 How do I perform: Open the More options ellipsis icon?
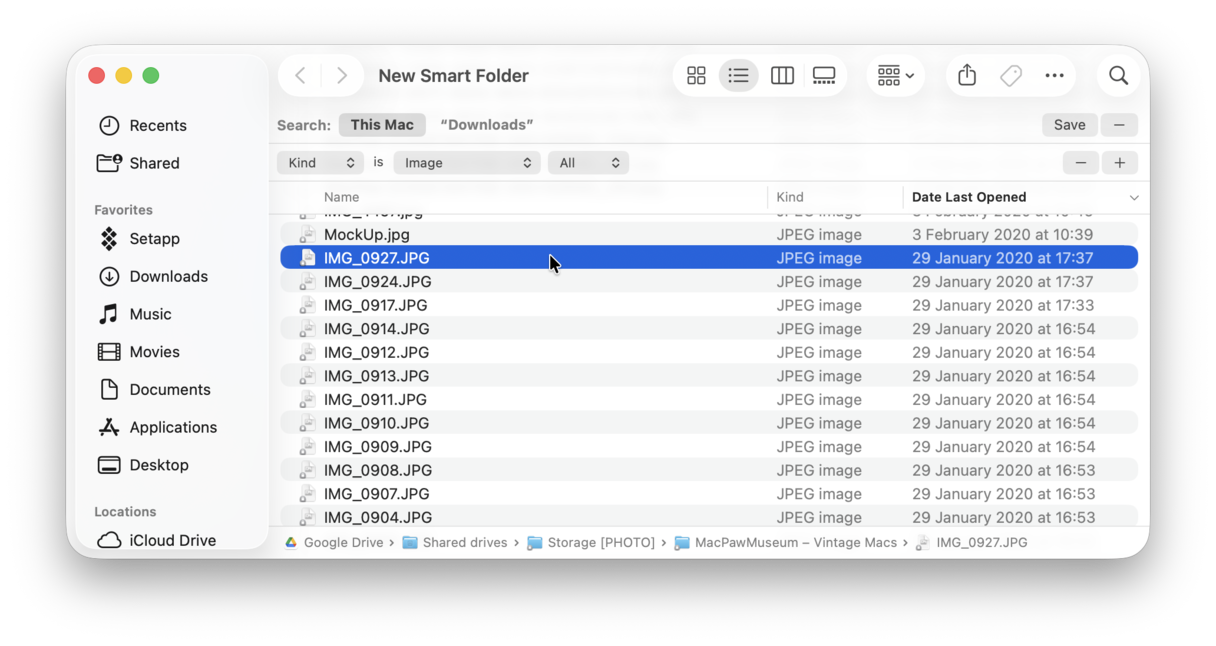(x=1054, y=75)
